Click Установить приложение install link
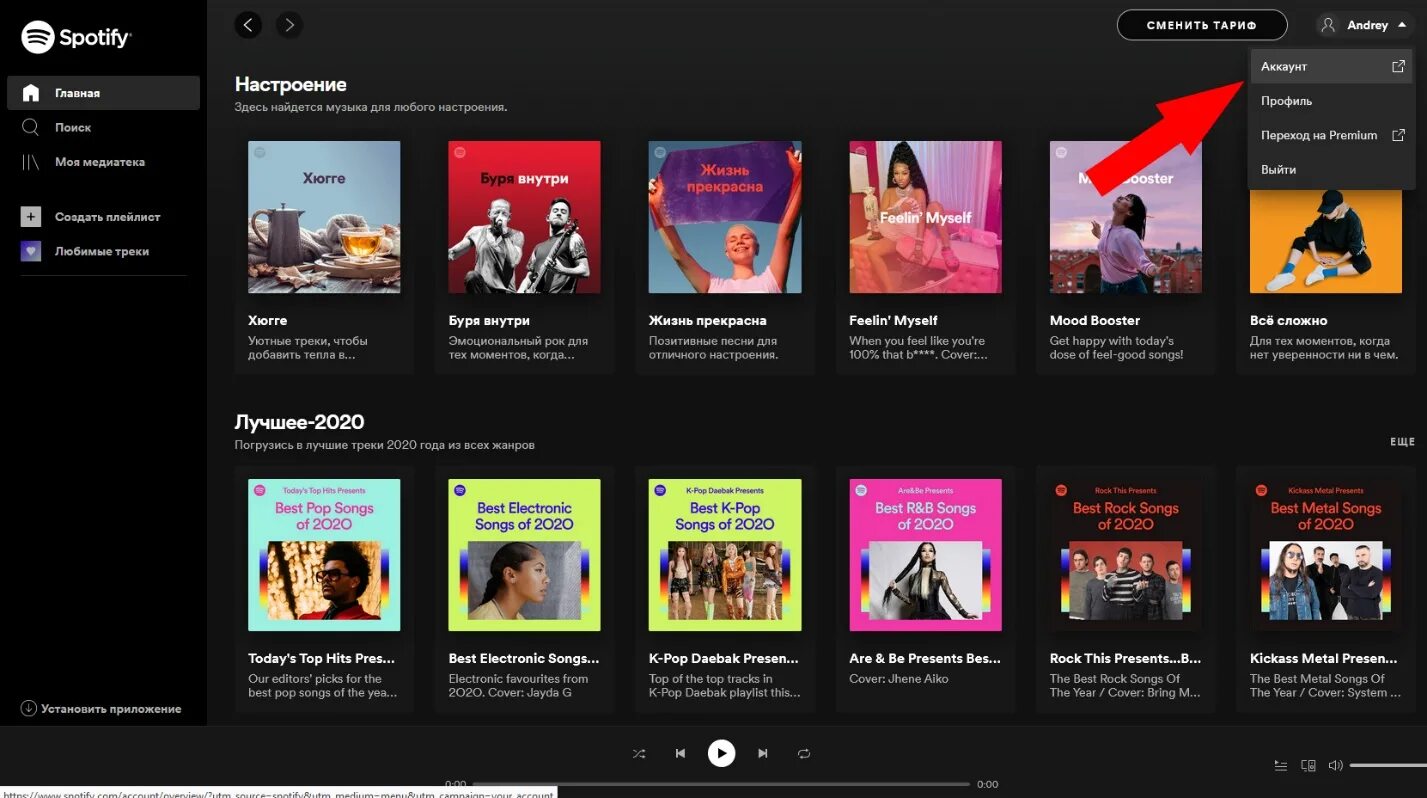The height and width of the screenshot is (798, 1427). (111, 708)
